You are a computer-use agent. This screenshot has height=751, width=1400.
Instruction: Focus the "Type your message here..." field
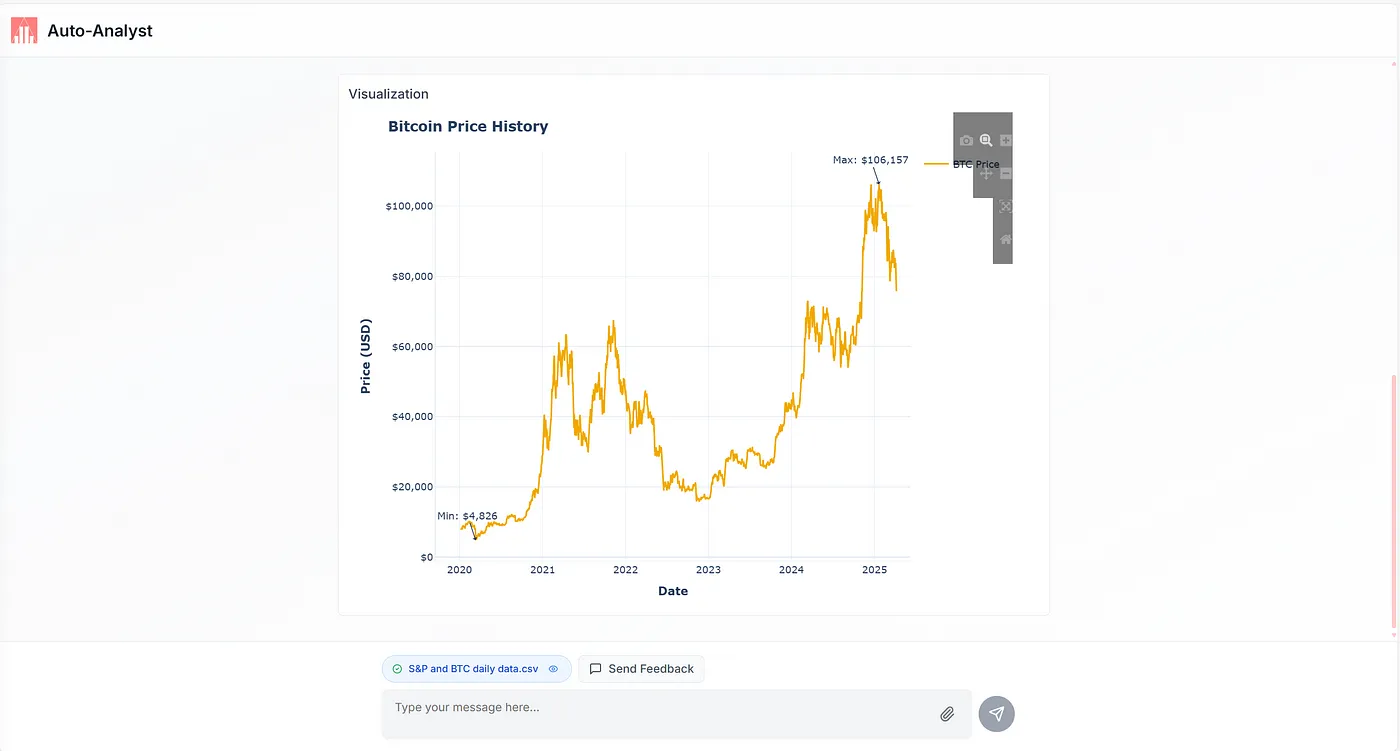click(x=660, y=714)
